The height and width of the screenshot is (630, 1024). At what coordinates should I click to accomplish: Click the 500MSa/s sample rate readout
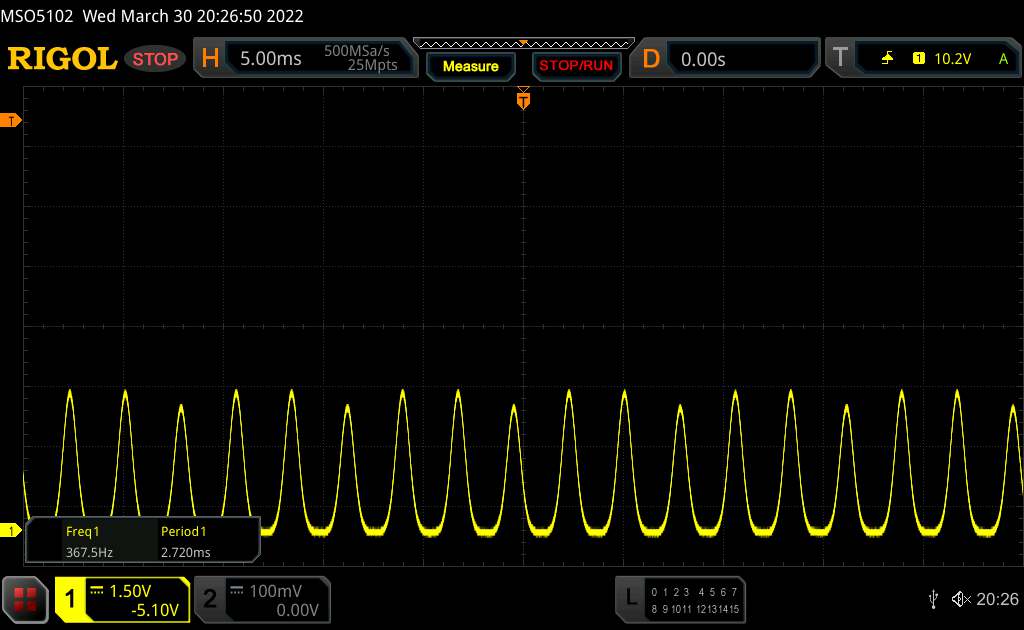(x=357, y=51)
